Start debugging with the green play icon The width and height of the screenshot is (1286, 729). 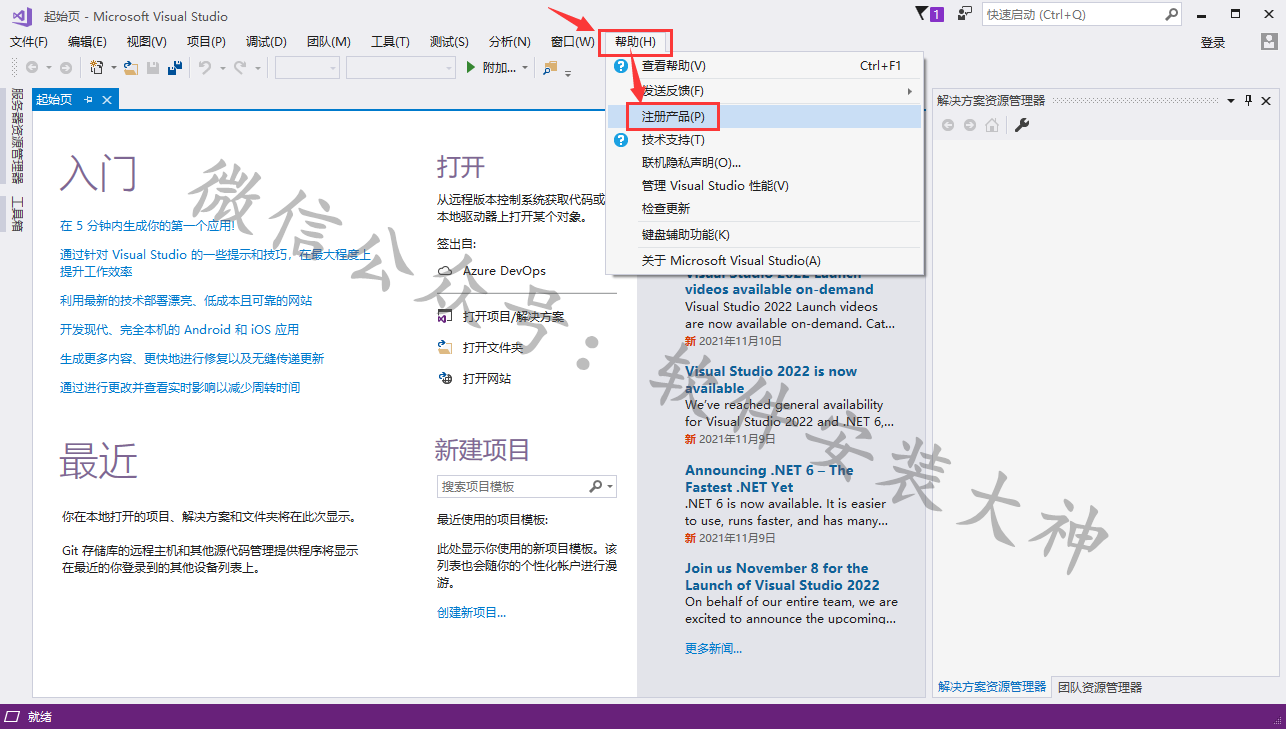(x=472, y=67)
